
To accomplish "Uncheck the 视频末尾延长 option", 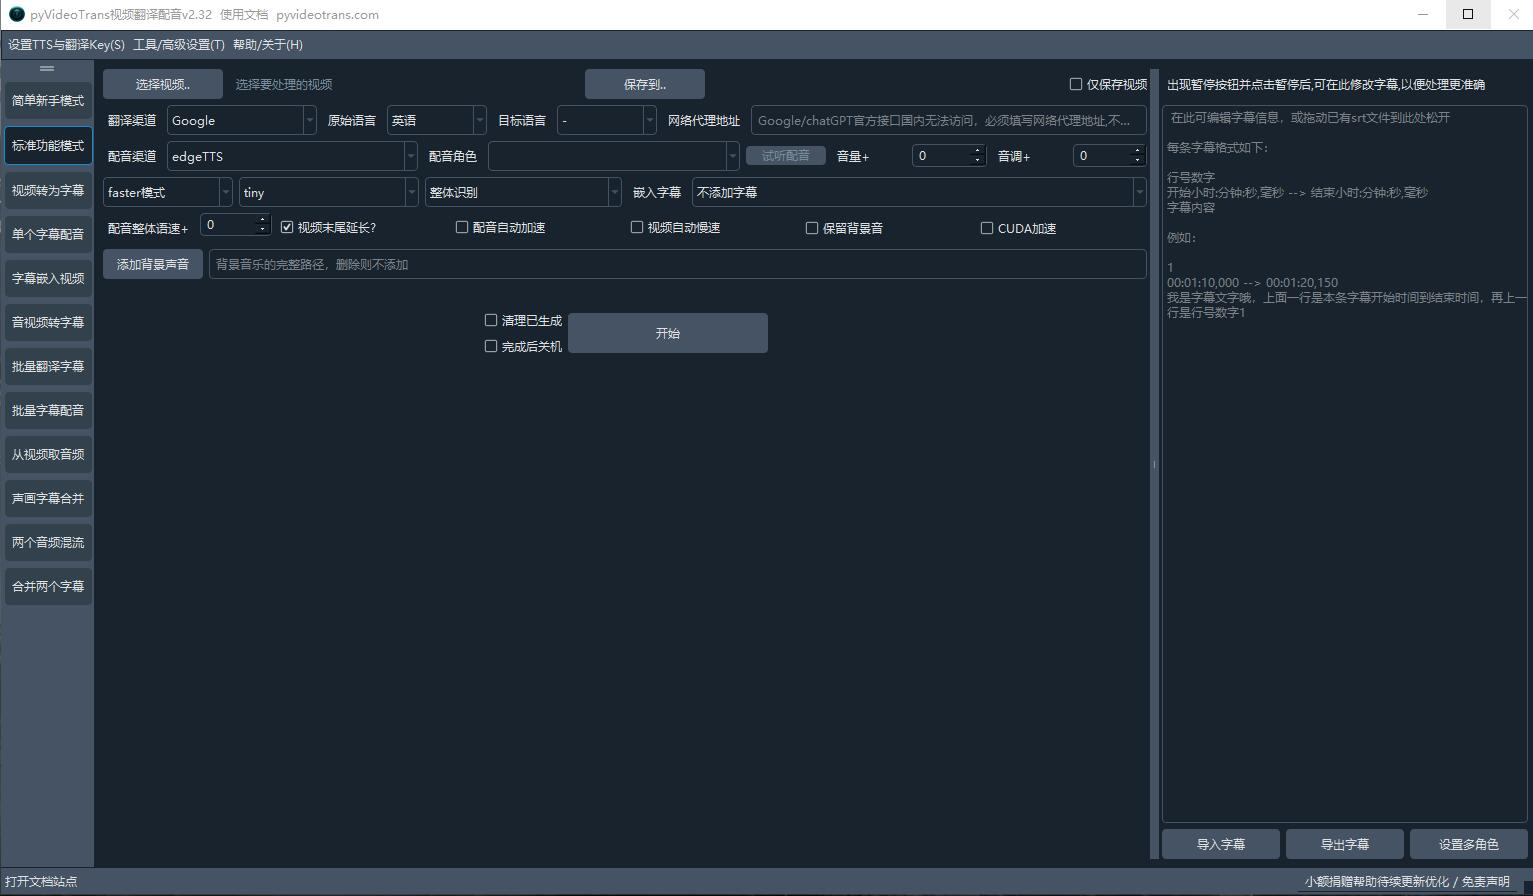I will 287,228.
